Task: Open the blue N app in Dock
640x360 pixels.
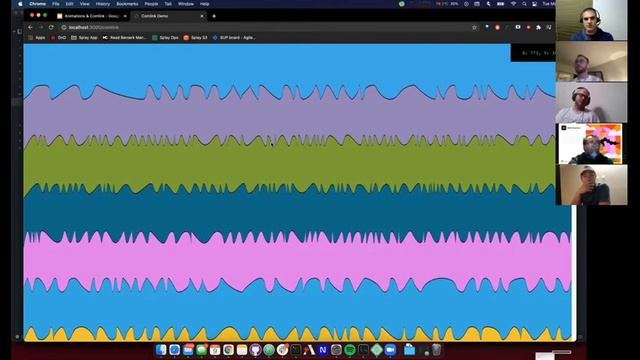Action: coord(322,350)
